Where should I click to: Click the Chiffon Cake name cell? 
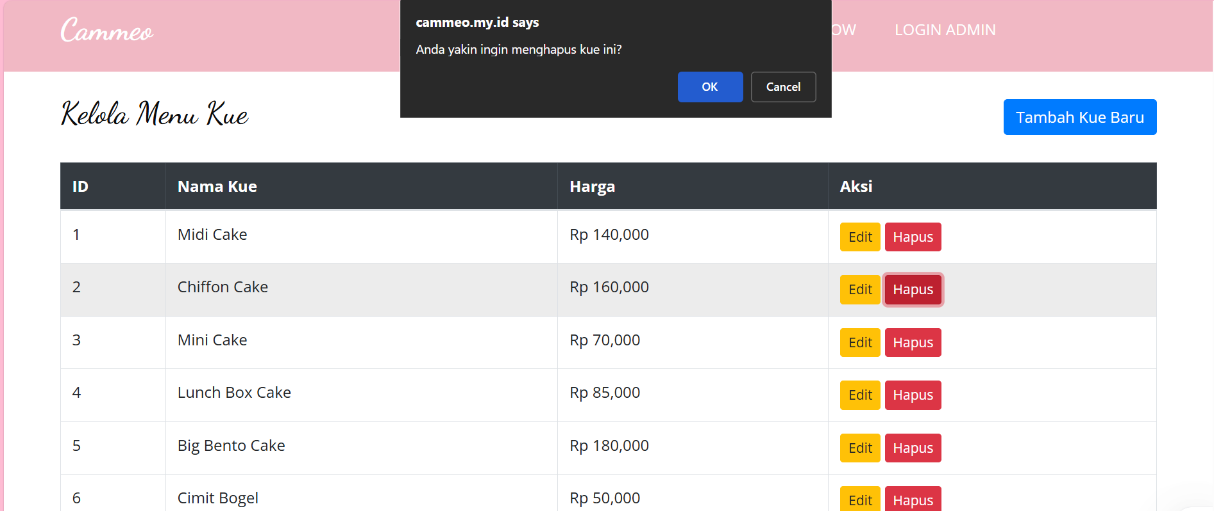[x=223, y=287]
